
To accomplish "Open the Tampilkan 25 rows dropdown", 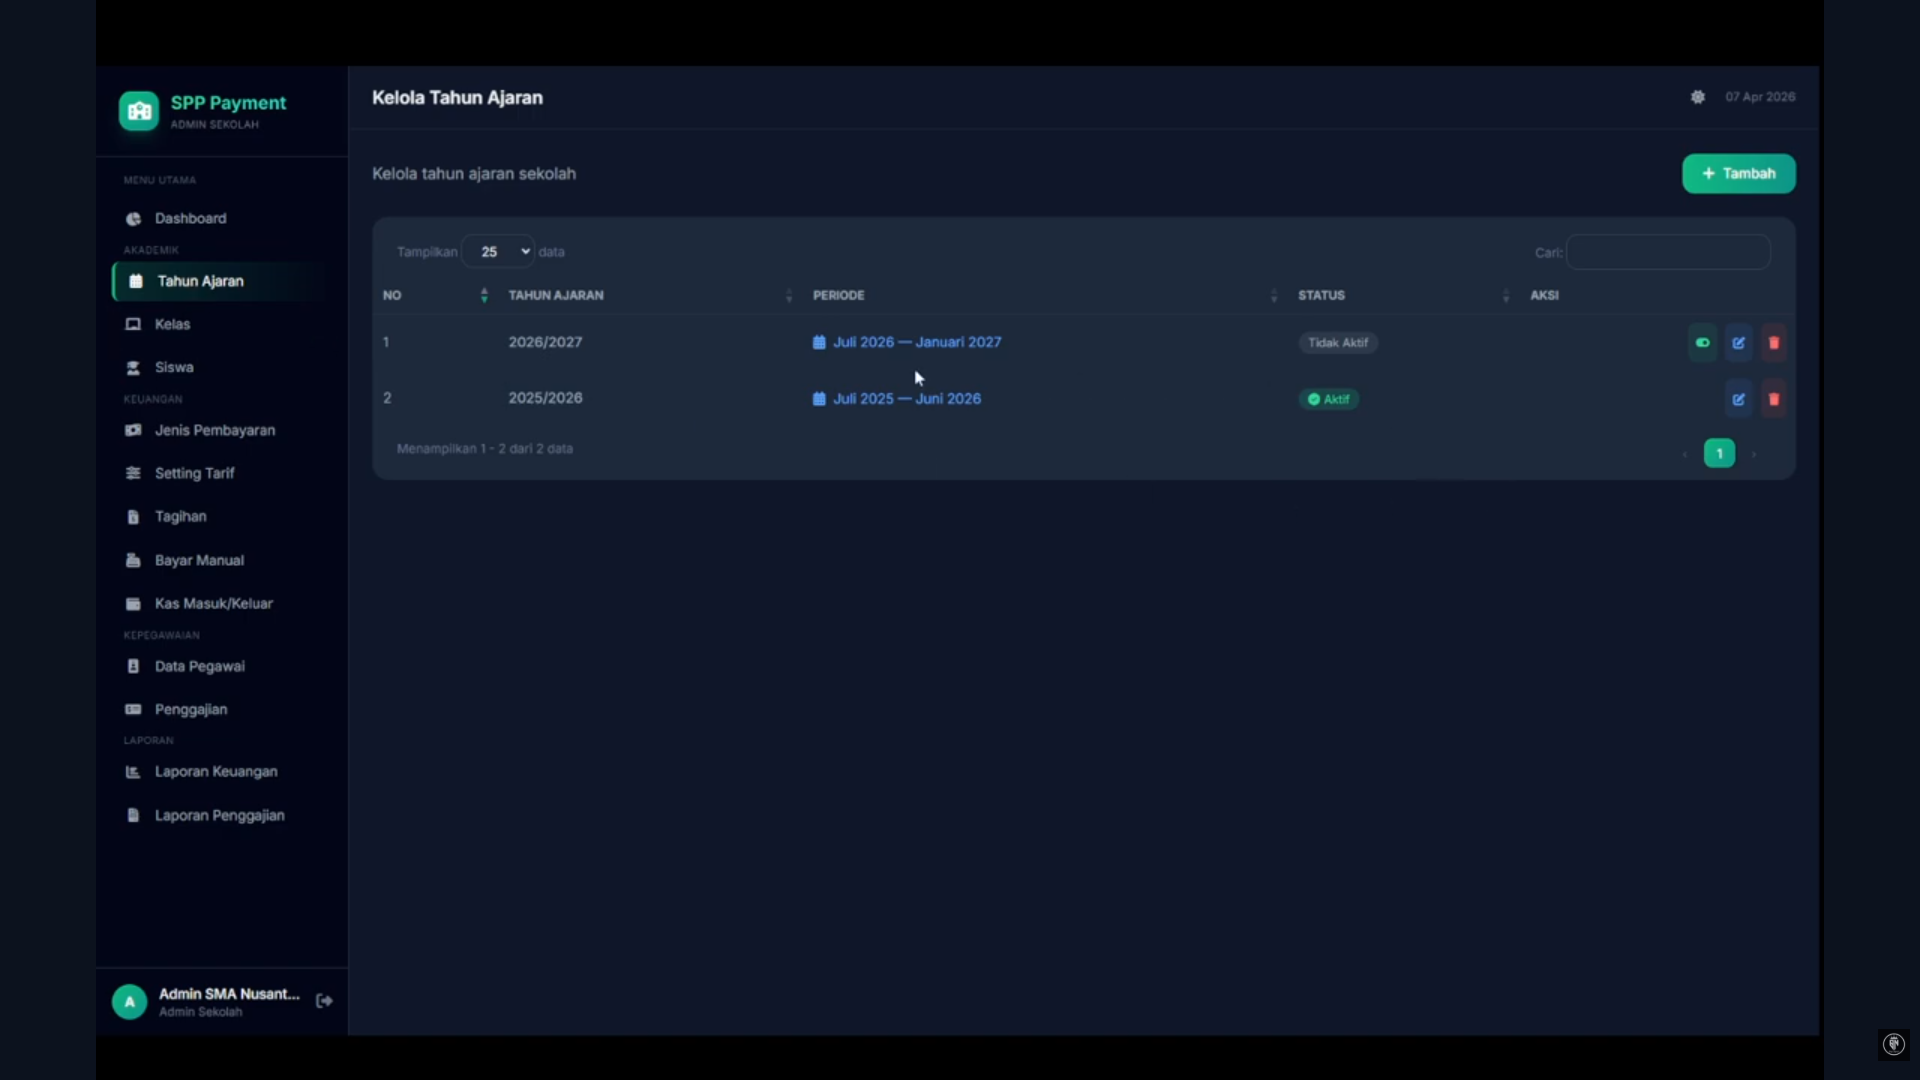I will 498,252.
